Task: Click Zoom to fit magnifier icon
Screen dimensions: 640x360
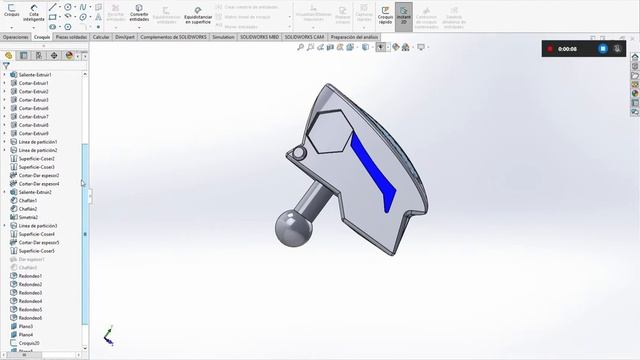Action: point(300,47)
